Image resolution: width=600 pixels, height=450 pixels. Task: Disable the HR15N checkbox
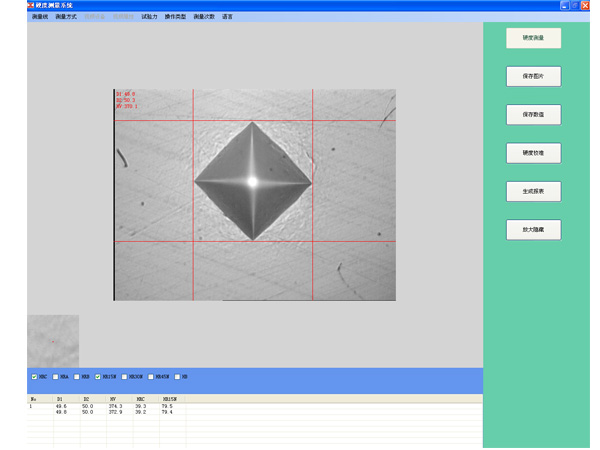[x=98, y=377]
